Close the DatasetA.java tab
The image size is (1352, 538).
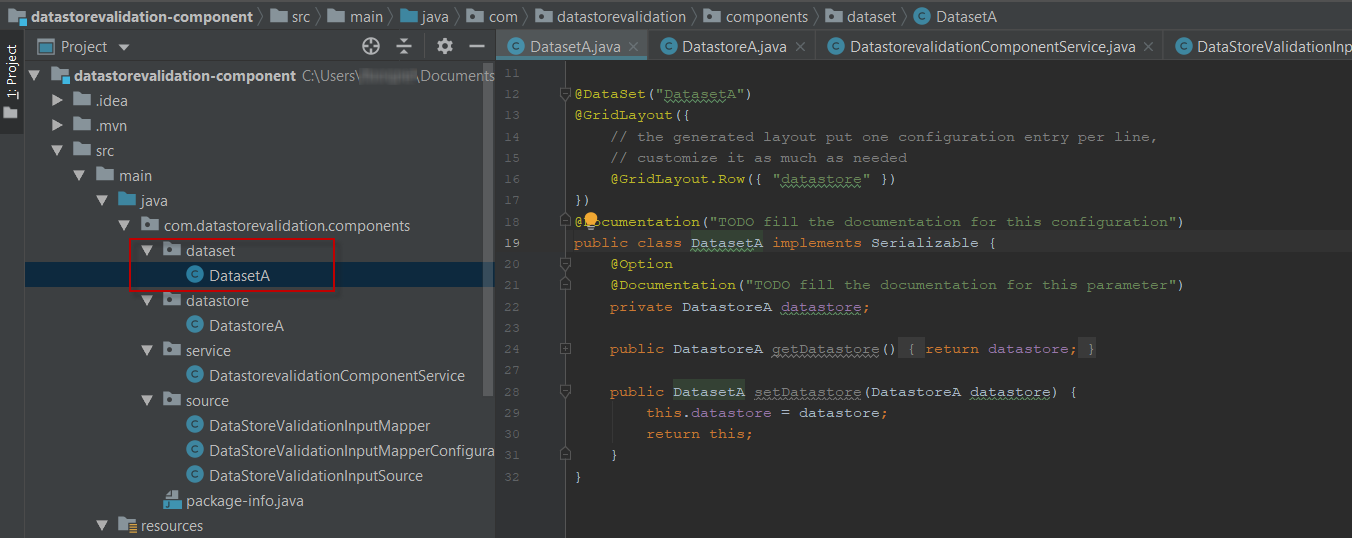[x=633, y=47]
